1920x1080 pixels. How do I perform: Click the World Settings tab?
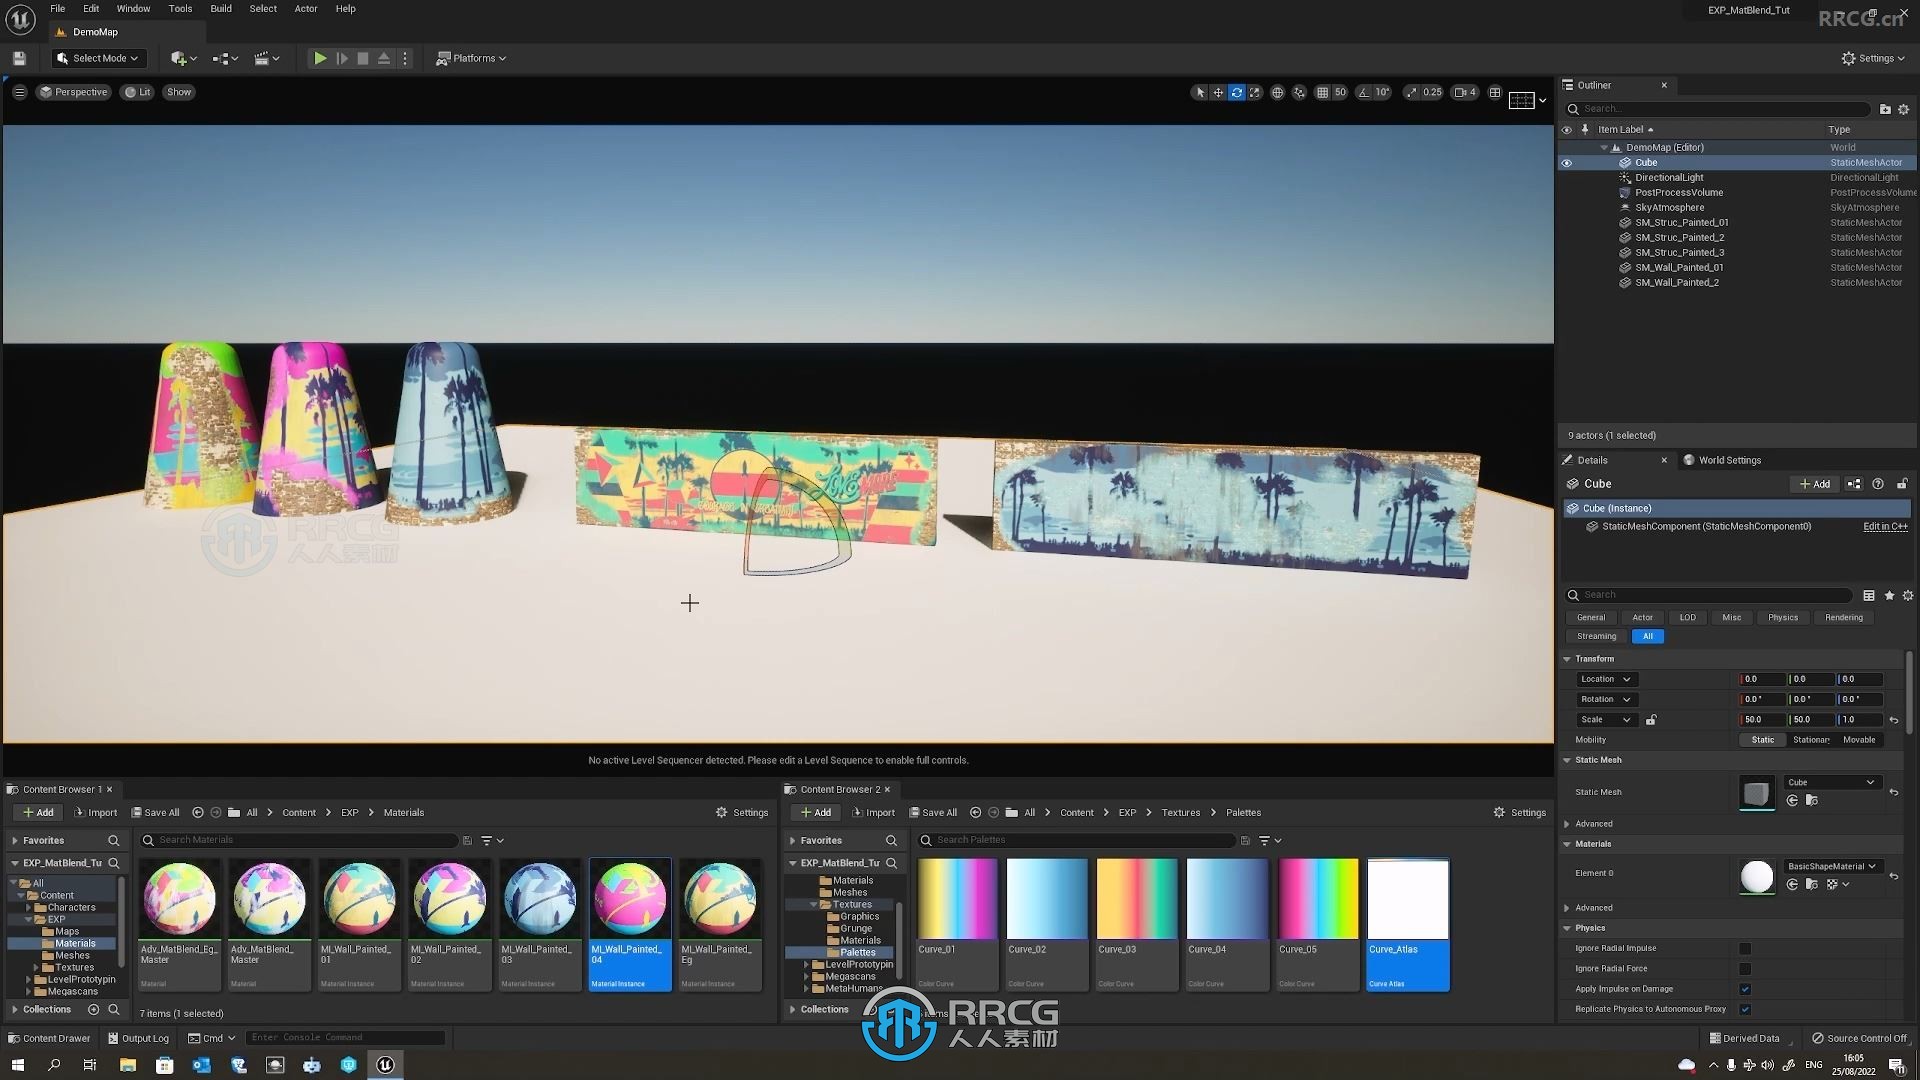[x=1729, y=459]
